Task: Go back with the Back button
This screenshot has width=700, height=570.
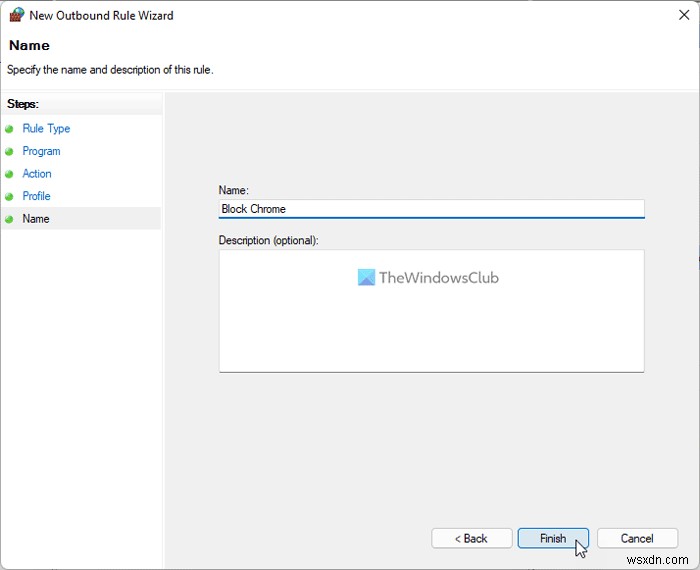Action: pos(471,538)
